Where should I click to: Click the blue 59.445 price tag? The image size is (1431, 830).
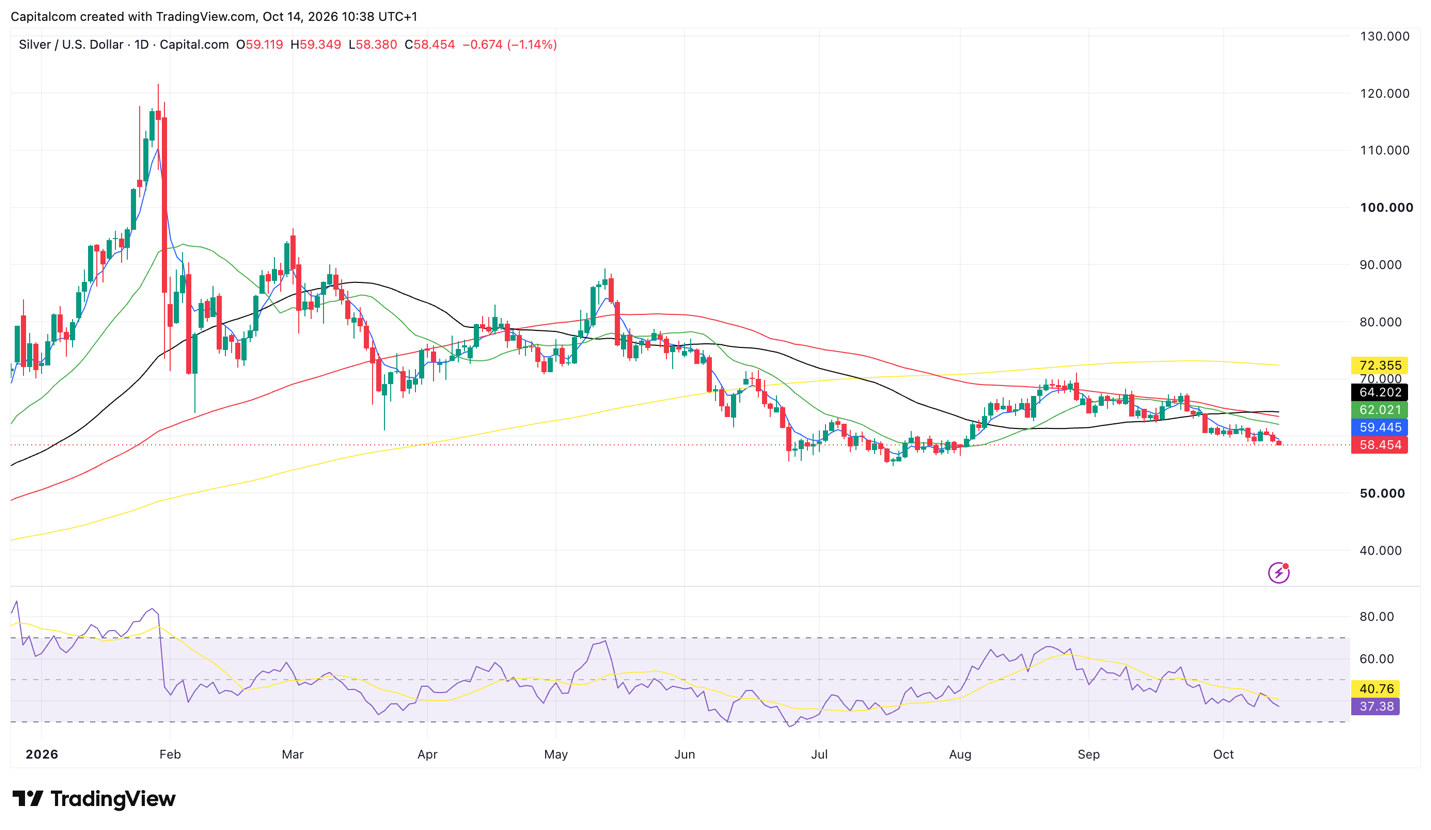(1379, 427)
